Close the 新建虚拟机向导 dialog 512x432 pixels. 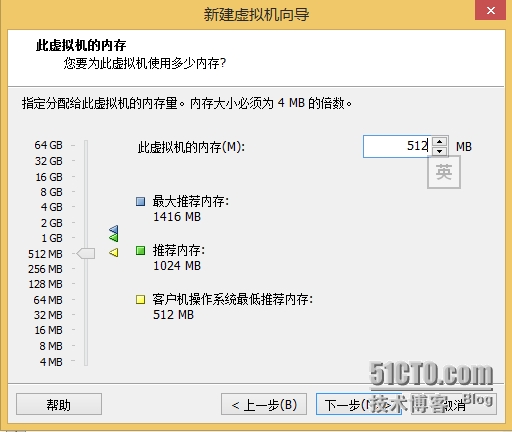[491, 10]
